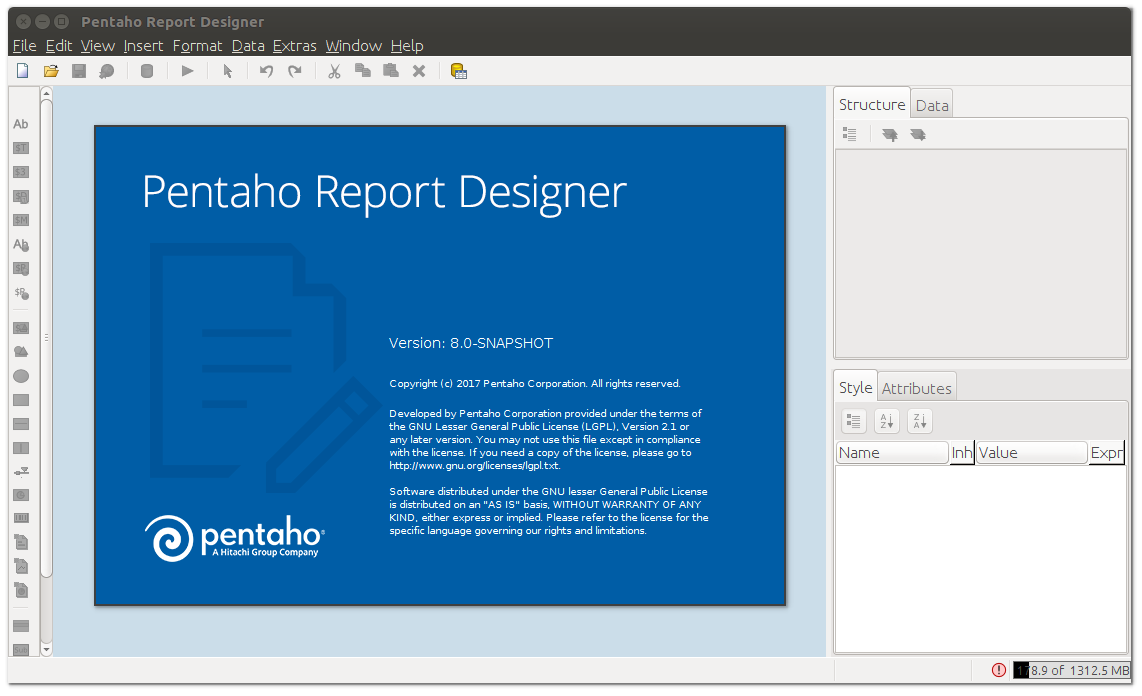Switch to the Attributes tab
The image size is (1142, 696).
[916, 389]
